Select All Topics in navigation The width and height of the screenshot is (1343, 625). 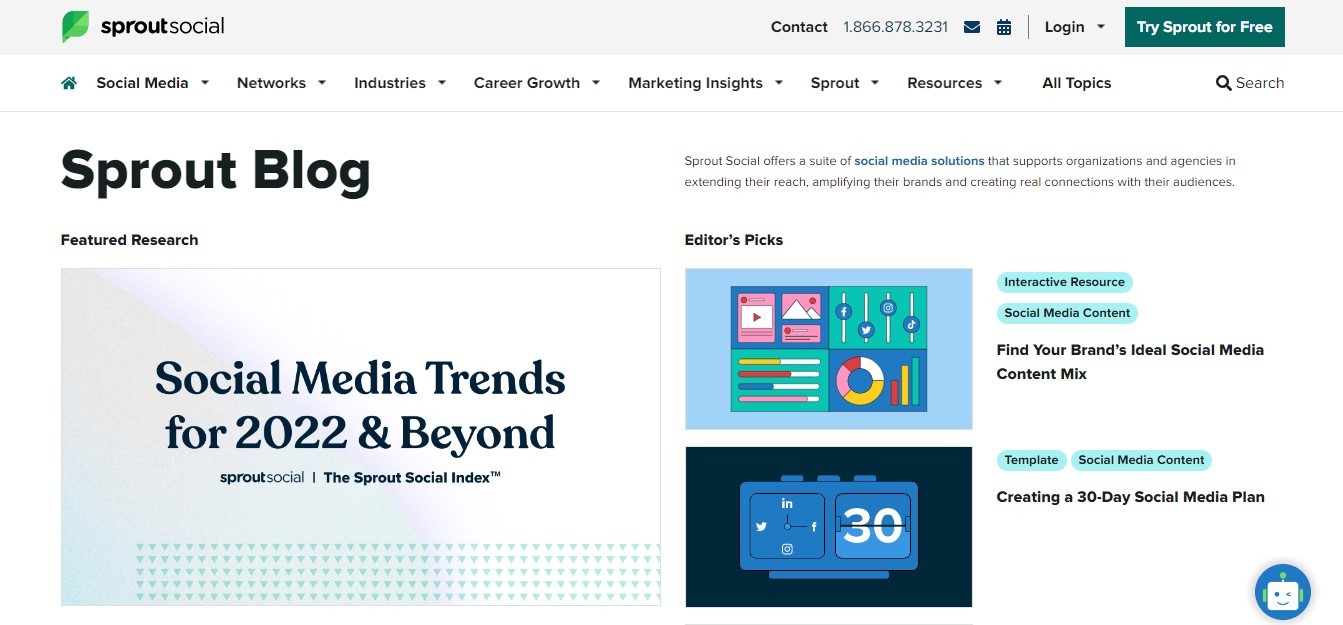point(1076,83)
